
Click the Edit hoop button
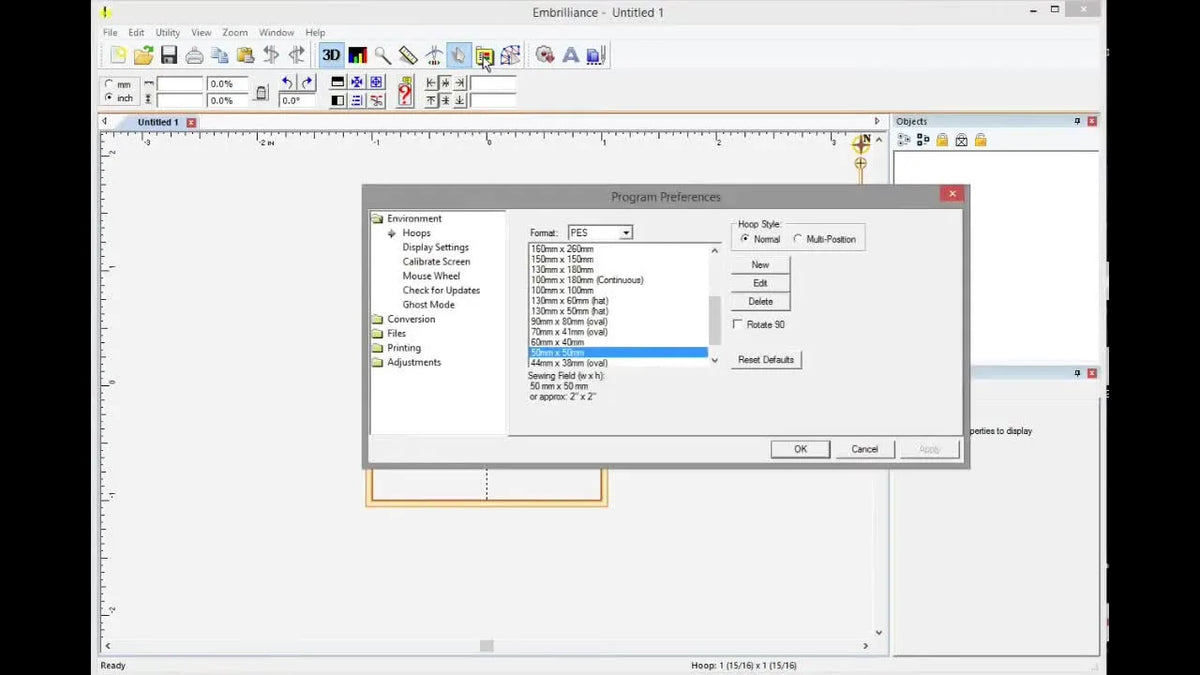(x=760, y=283)
